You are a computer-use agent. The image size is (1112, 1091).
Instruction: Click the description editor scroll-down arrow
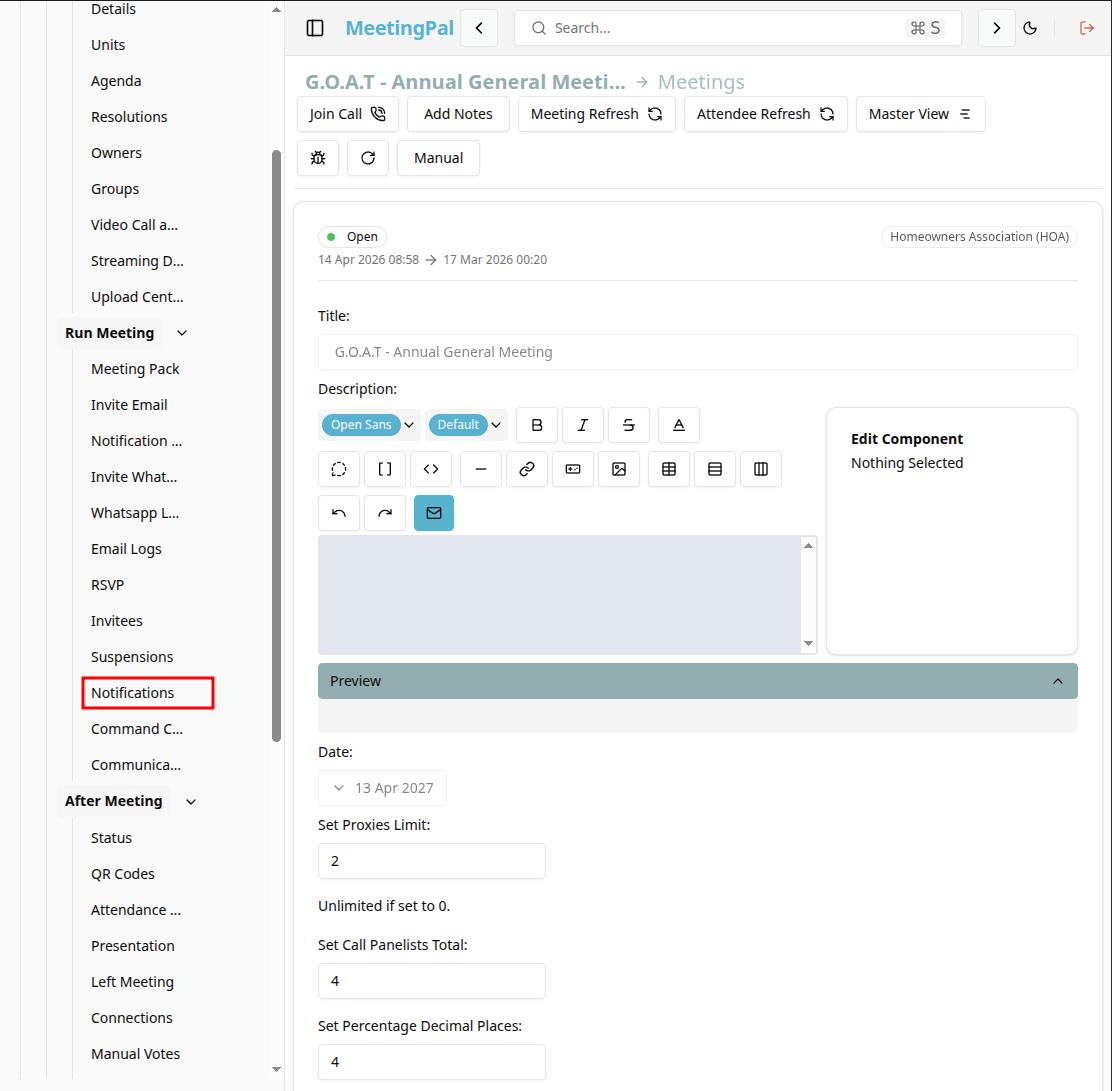[x=808, y=643]
